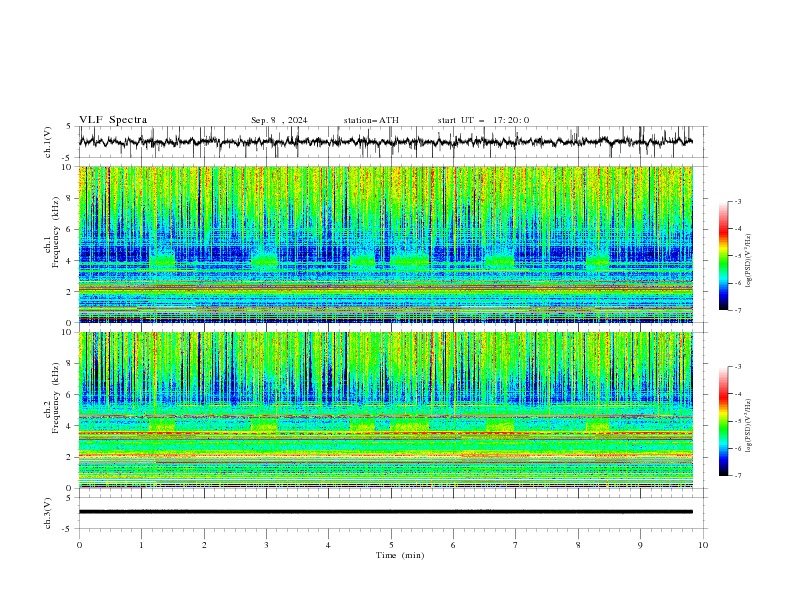792x612 pixels.
Task: Click time axis tick label "8"
Action: [x=578, y=545]
